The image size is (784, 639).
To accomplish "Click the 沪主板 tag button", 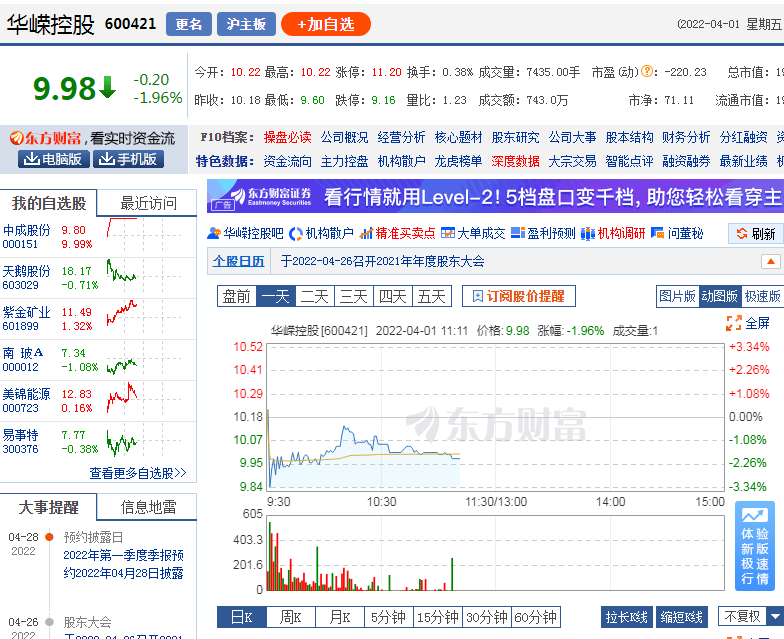I will (x=246, y=24).
